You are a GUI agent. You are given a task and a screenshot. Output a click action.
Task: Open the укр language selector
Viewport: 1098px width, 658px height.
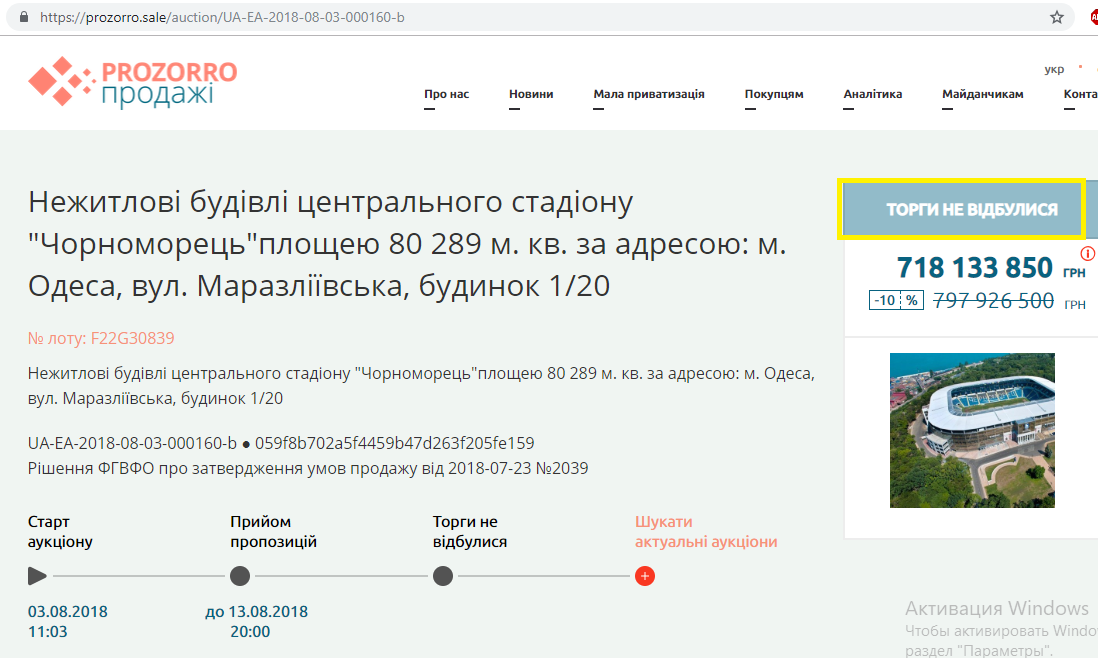pyautogui.click(x=1055, y=68)
